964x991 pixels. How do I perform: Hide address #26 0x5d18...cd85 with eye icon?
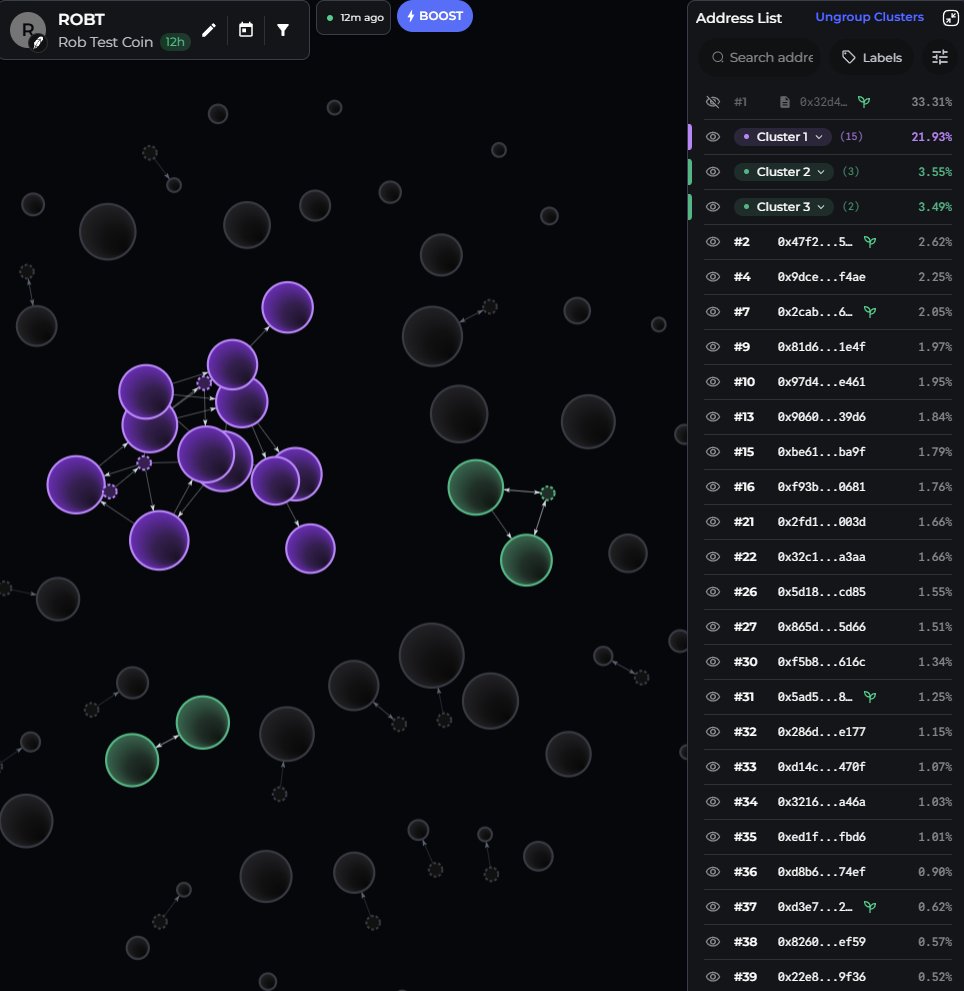(x=712, y=592)
